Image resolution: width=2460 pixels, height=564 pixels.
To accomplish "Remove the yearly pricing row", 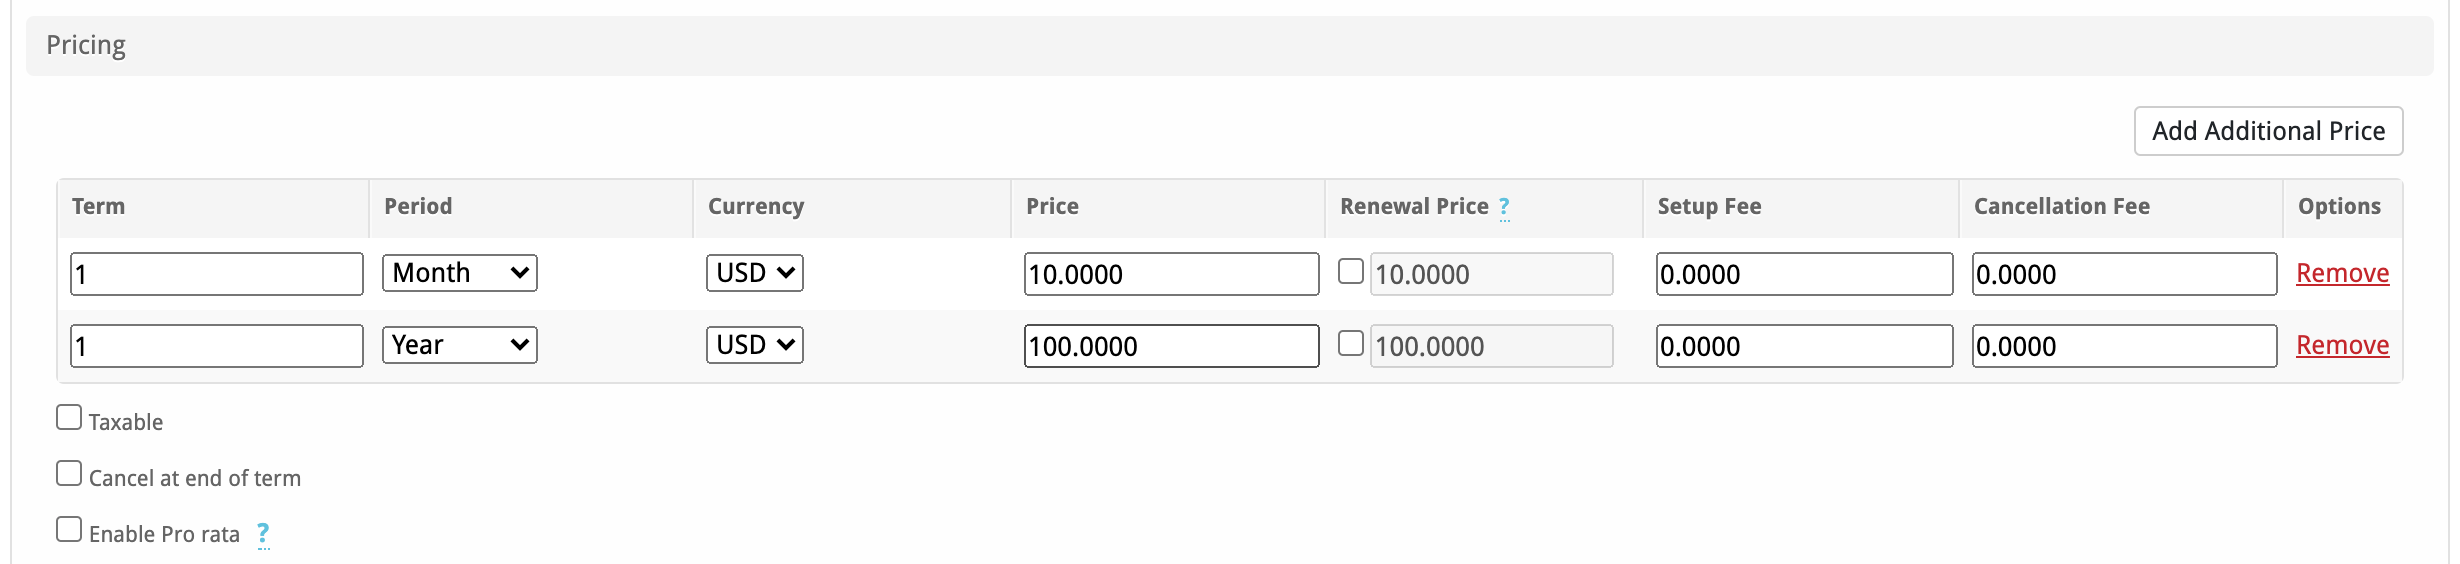I will click(2342, 345).
